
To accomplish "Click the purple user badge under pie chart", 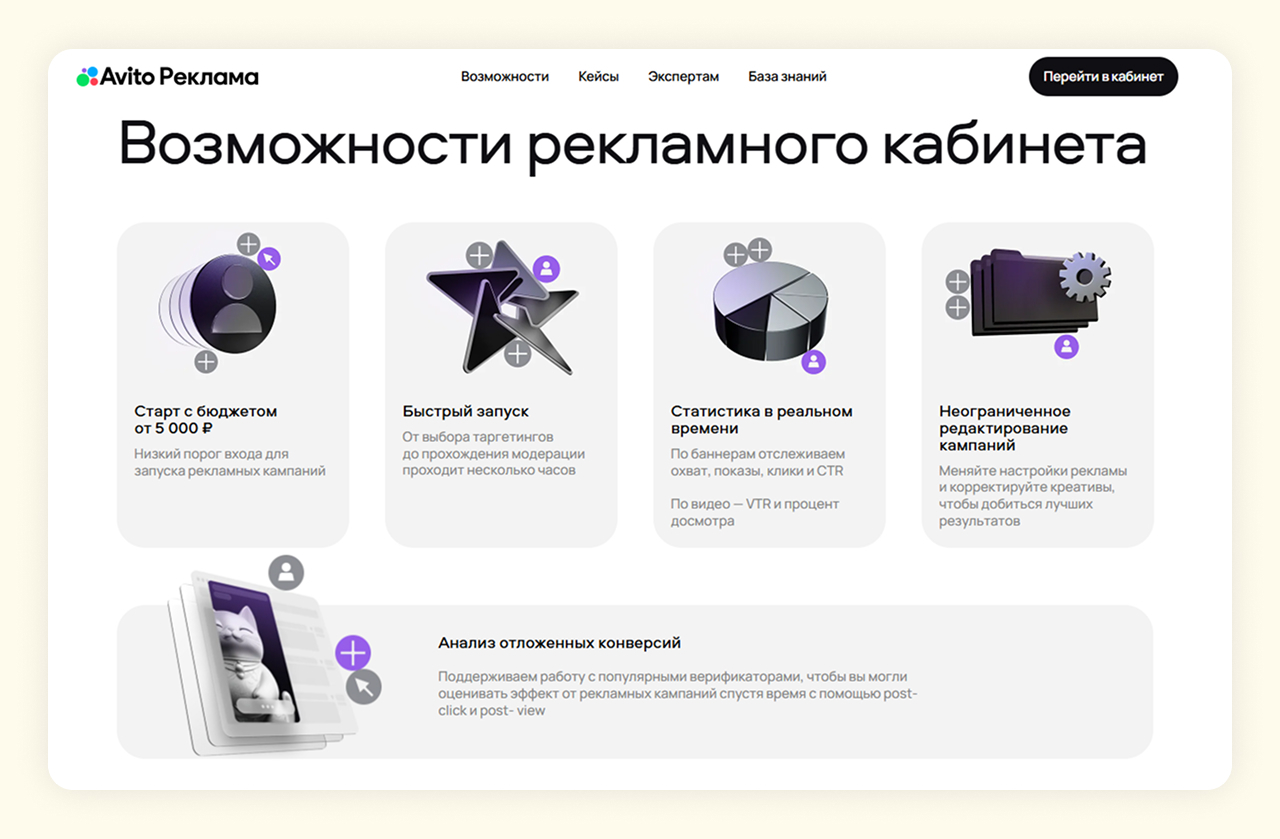I will coord(814,361).
